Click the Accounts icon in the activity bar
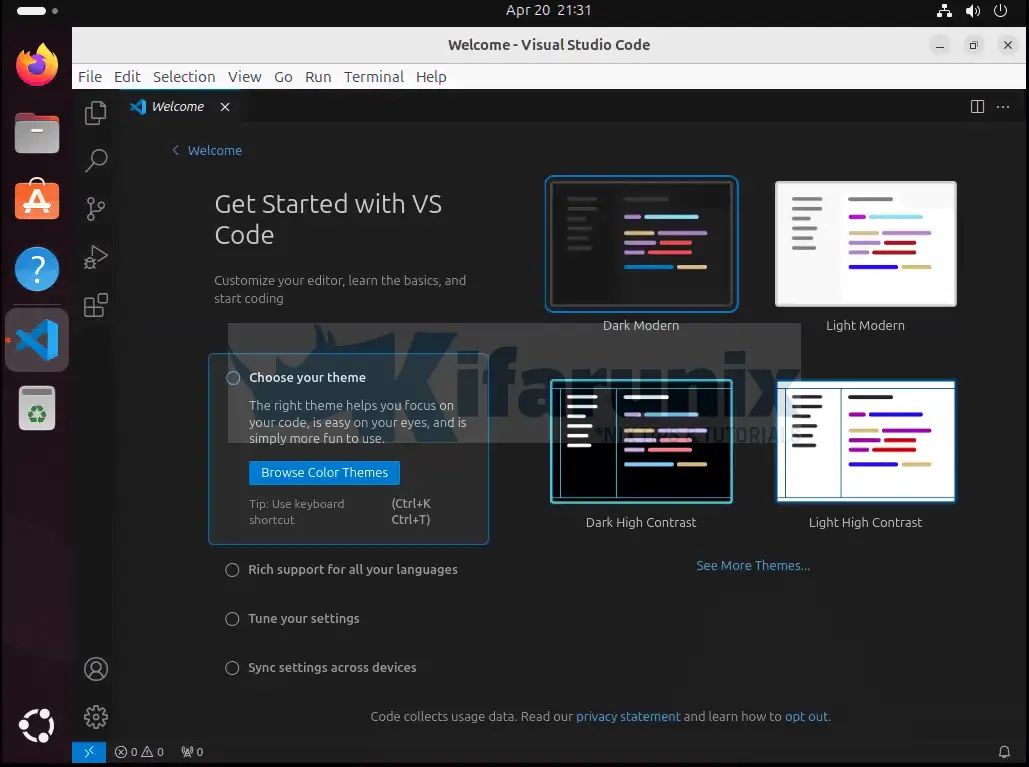 click(x=95, y=669)
